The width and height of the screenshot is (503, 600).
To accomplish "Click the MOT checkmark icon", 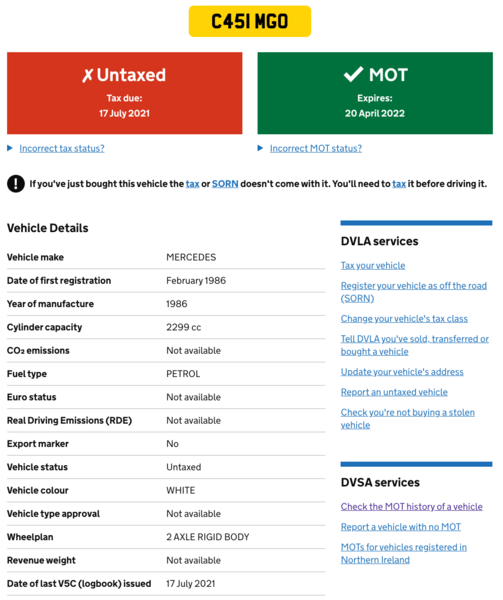I will (x=353, y=74).
